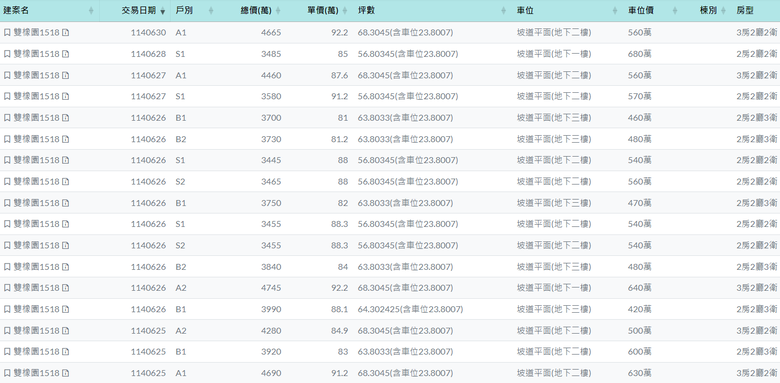This screenshot has height=383, width=780.
Task: Open document icon on the 3990 B1 row
Action: tap(66, 309)
